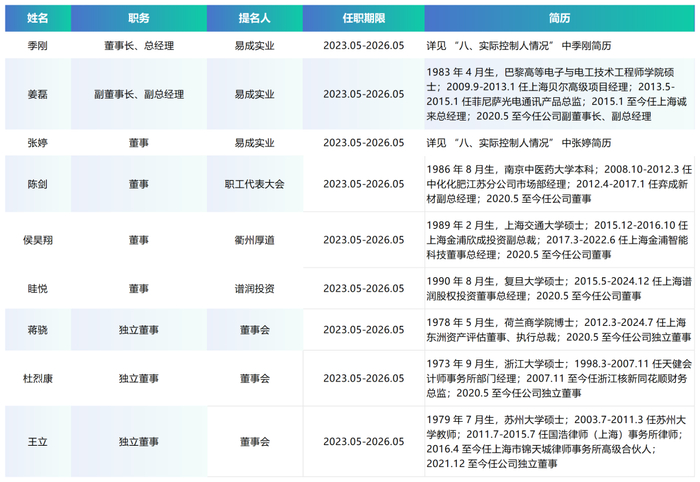Select the name cell 季刚
This screenshot has height=482, width=700.
(38, 46)
